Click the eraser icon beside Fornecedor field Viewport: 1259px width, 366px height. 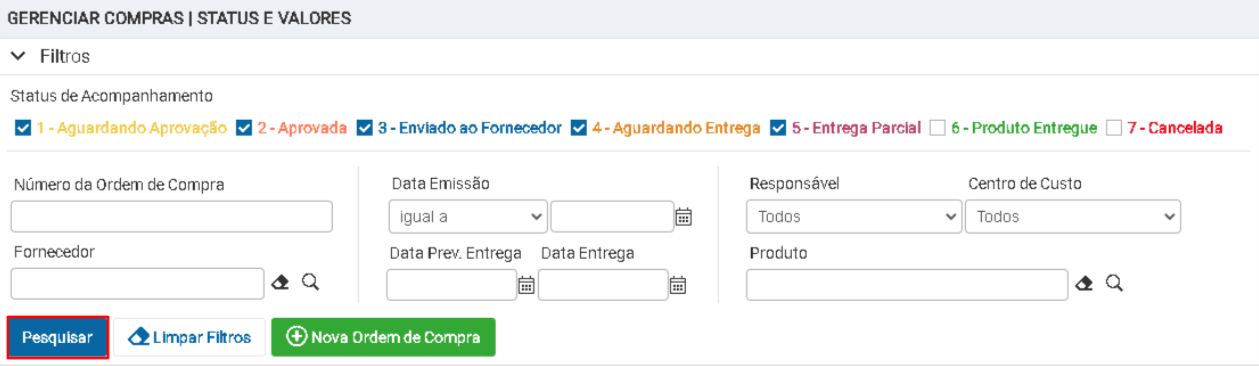point(282,284)
